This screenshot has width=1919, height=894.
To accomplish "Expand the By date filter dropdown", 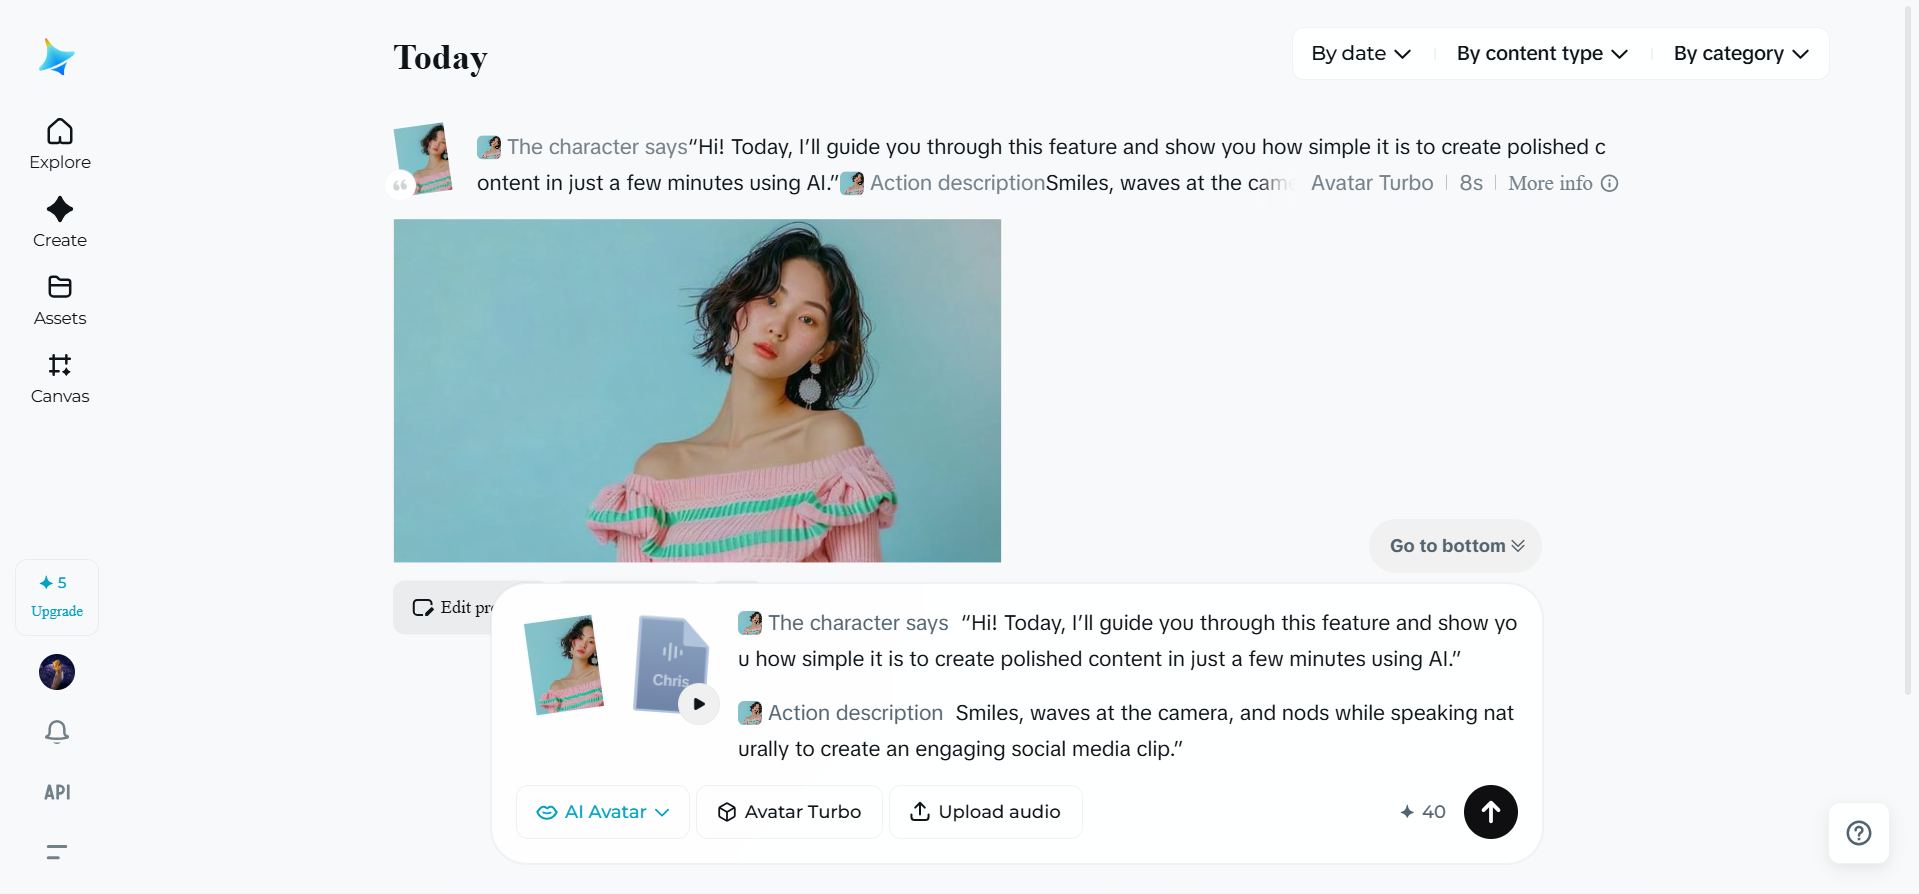I will [x=1361, y=54].
